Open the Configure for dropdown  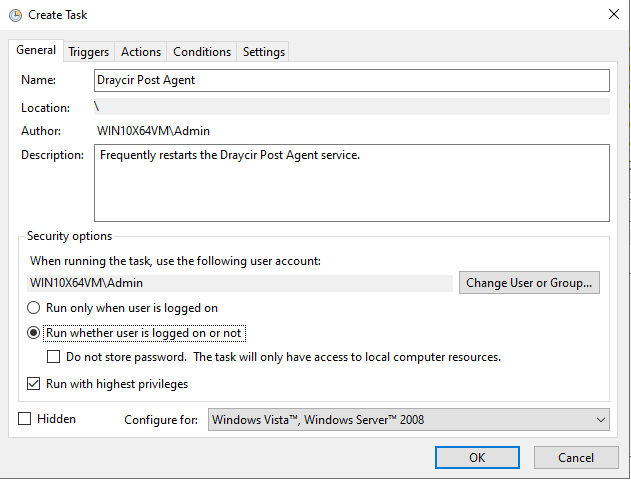pos(408,420)
